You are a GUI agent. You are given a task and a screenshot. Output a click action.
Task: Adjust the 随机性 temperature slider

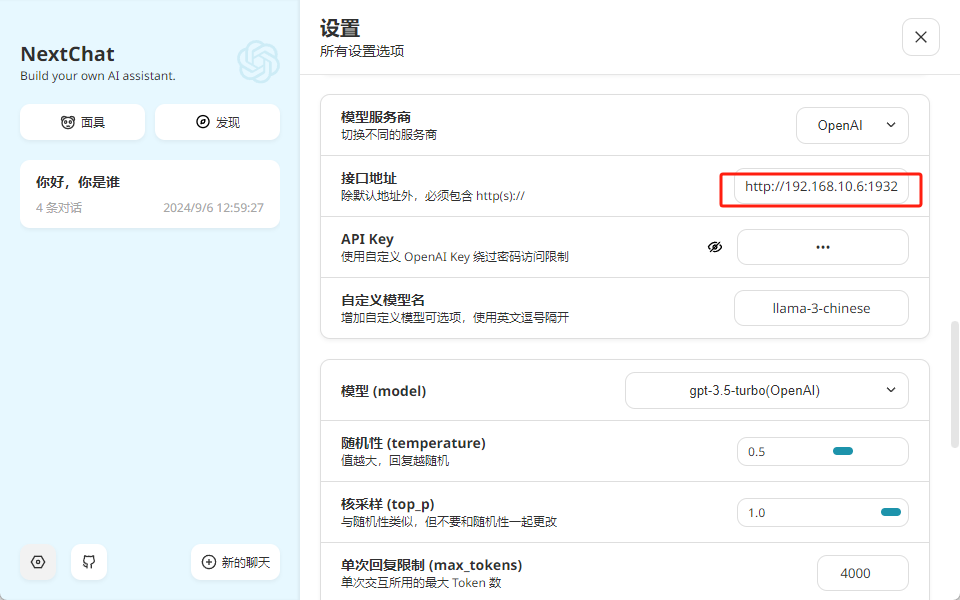(x=842, y=452)
